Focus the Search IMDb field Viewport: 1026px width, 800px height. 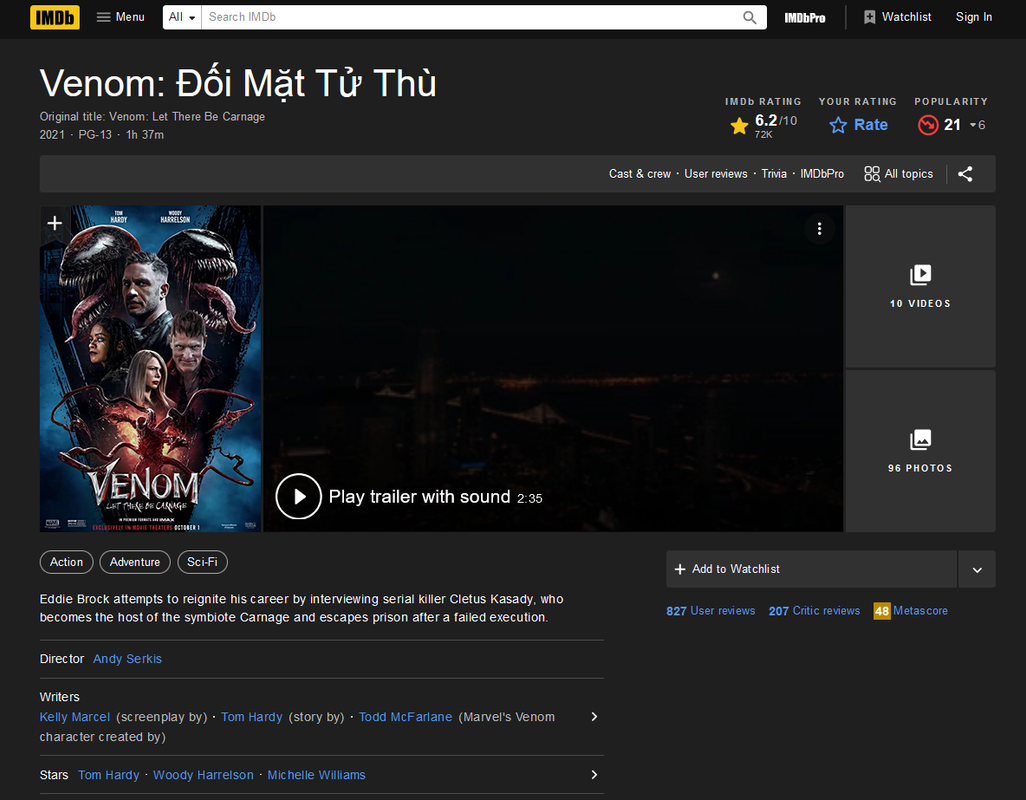tap(471, 17)
